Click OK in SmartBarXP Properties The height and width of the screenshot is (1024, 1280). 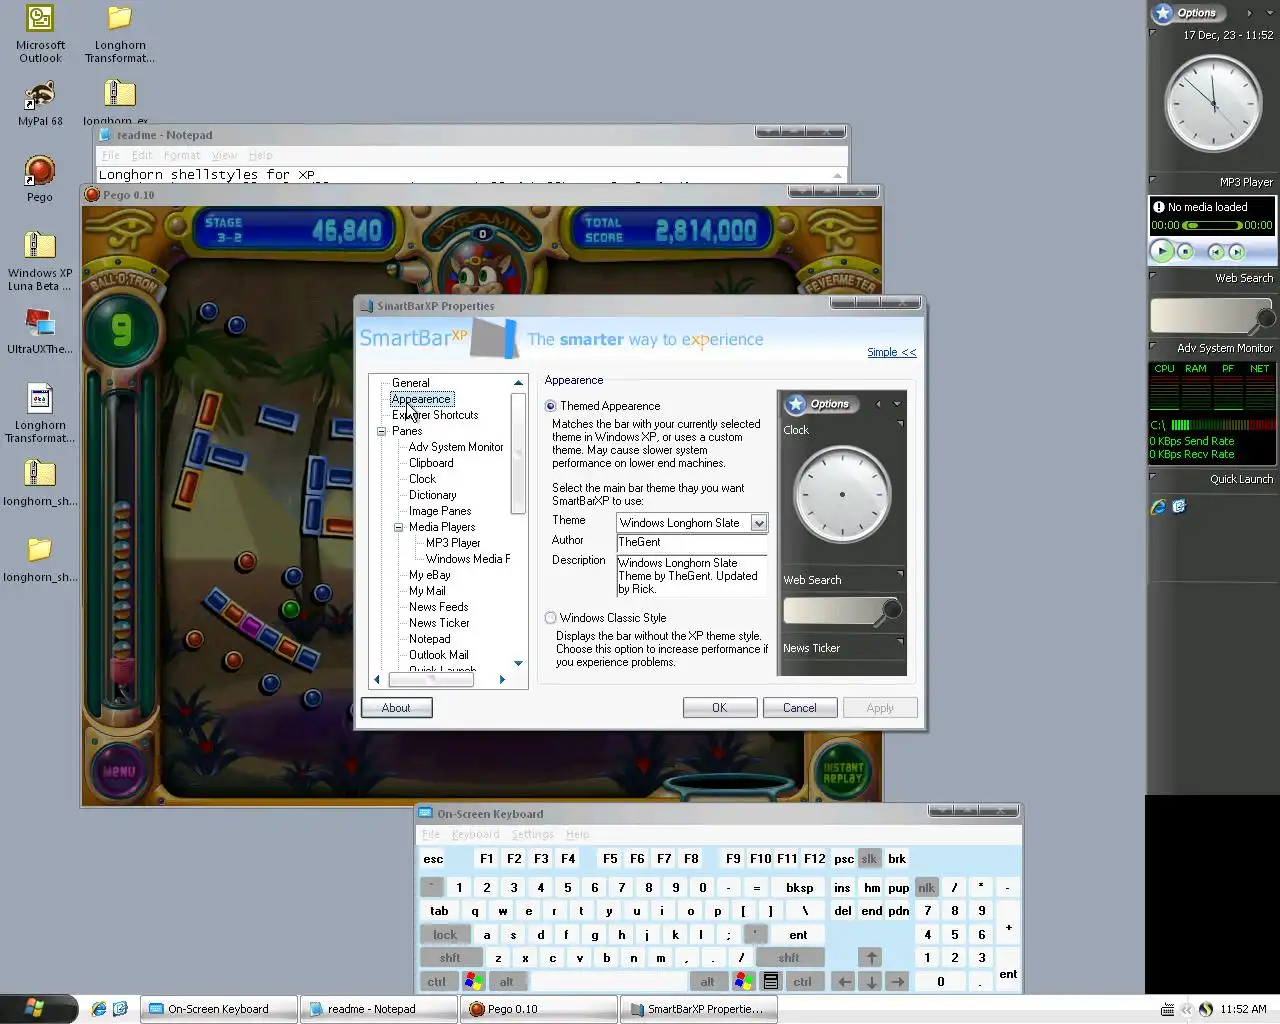(719, 708)
